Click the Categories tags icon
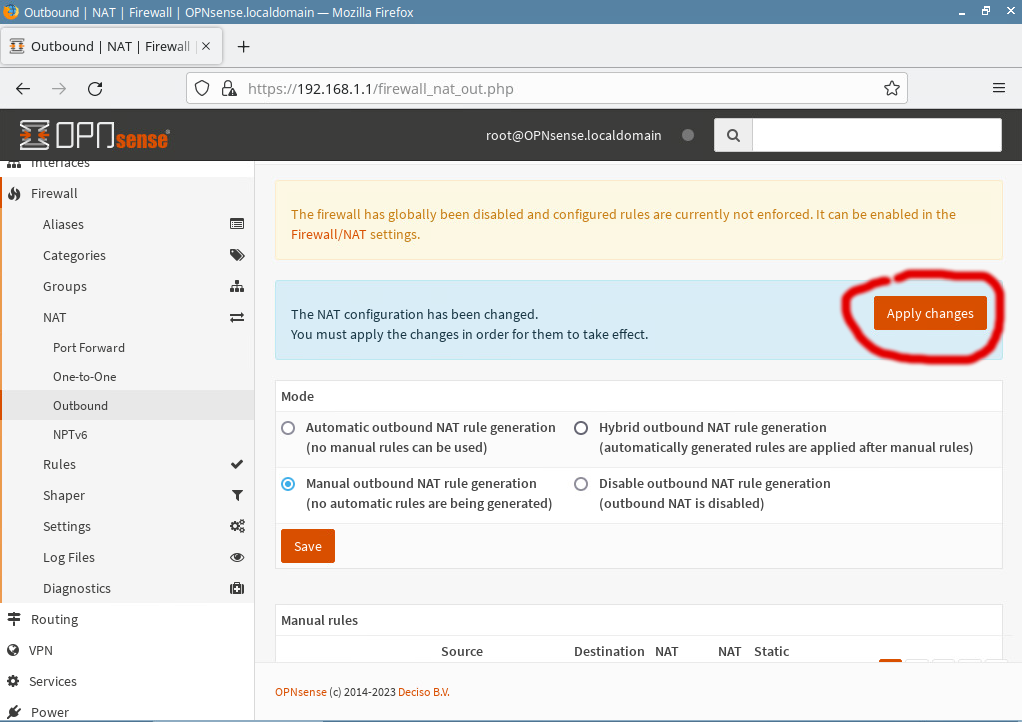Image resolution: width=1022 pixels, height=722 pixels. click(x=237, y=256)
